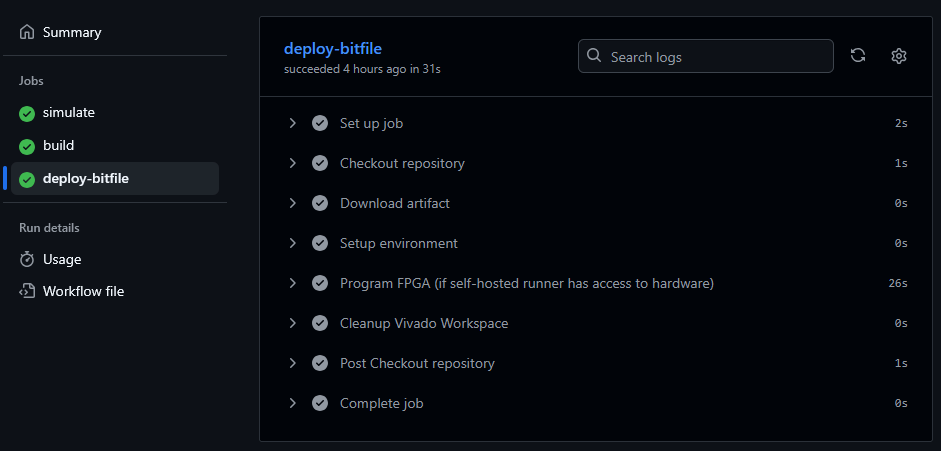Viewport: 941px width, 451px height.
Task: Expand the Complete job step chevron
Action: click(293, 403)
